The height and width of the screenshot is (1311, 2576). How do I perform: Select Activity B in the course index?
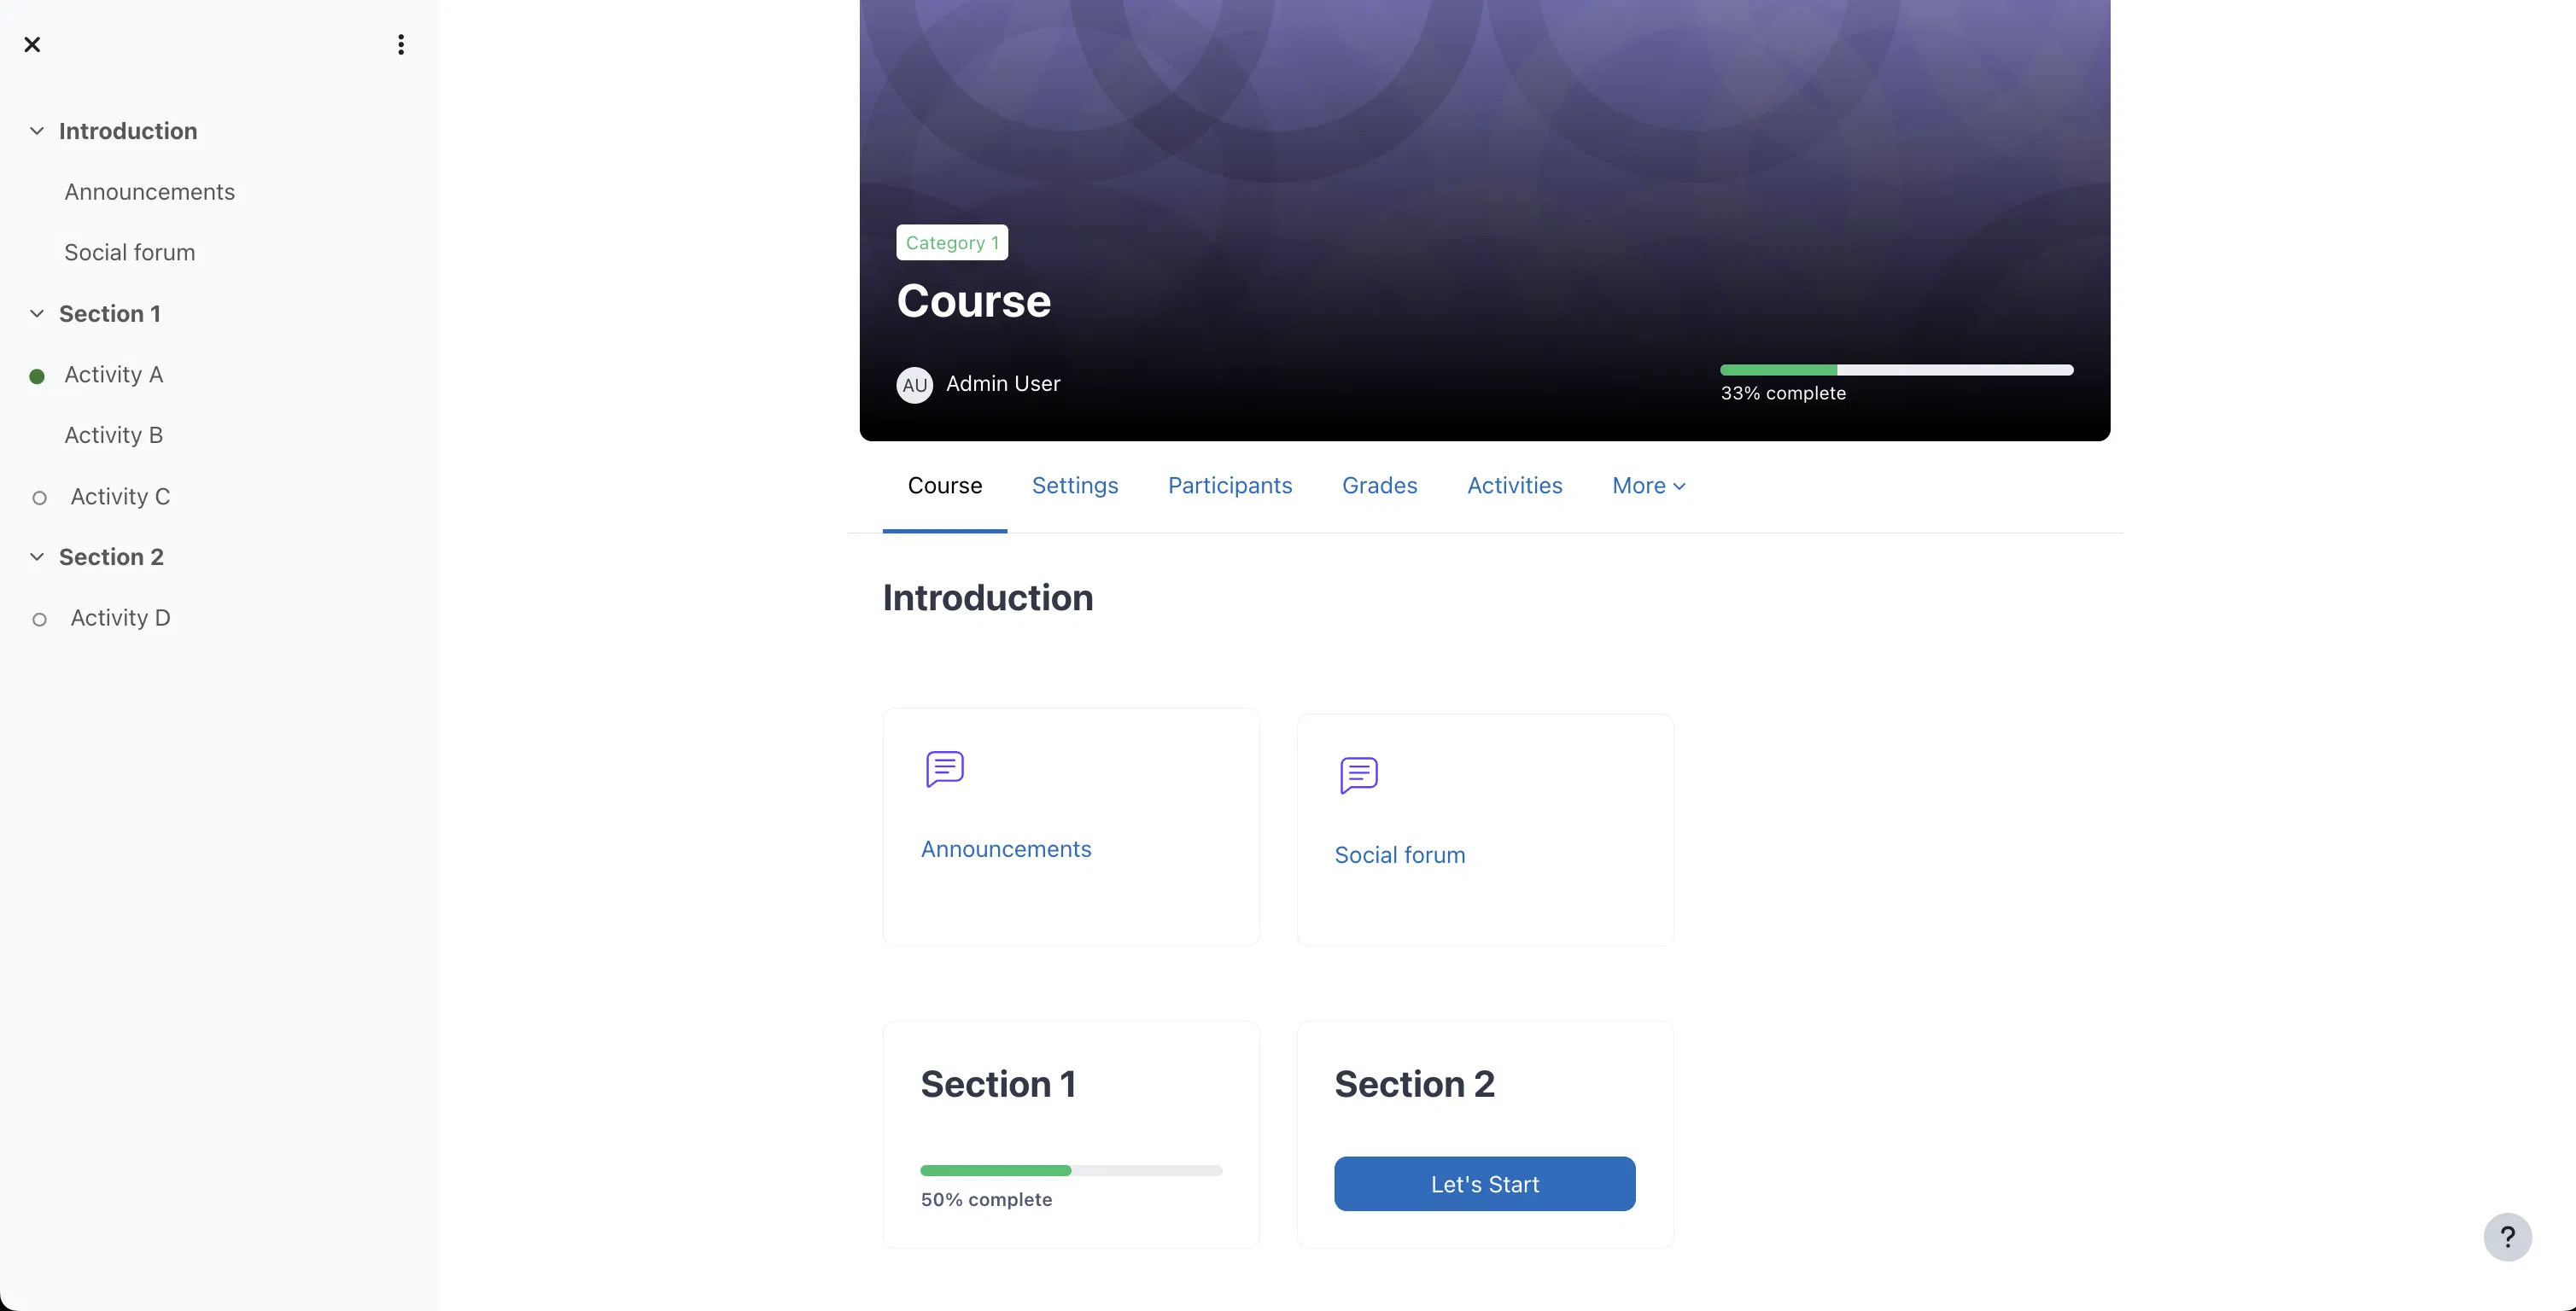113,435
